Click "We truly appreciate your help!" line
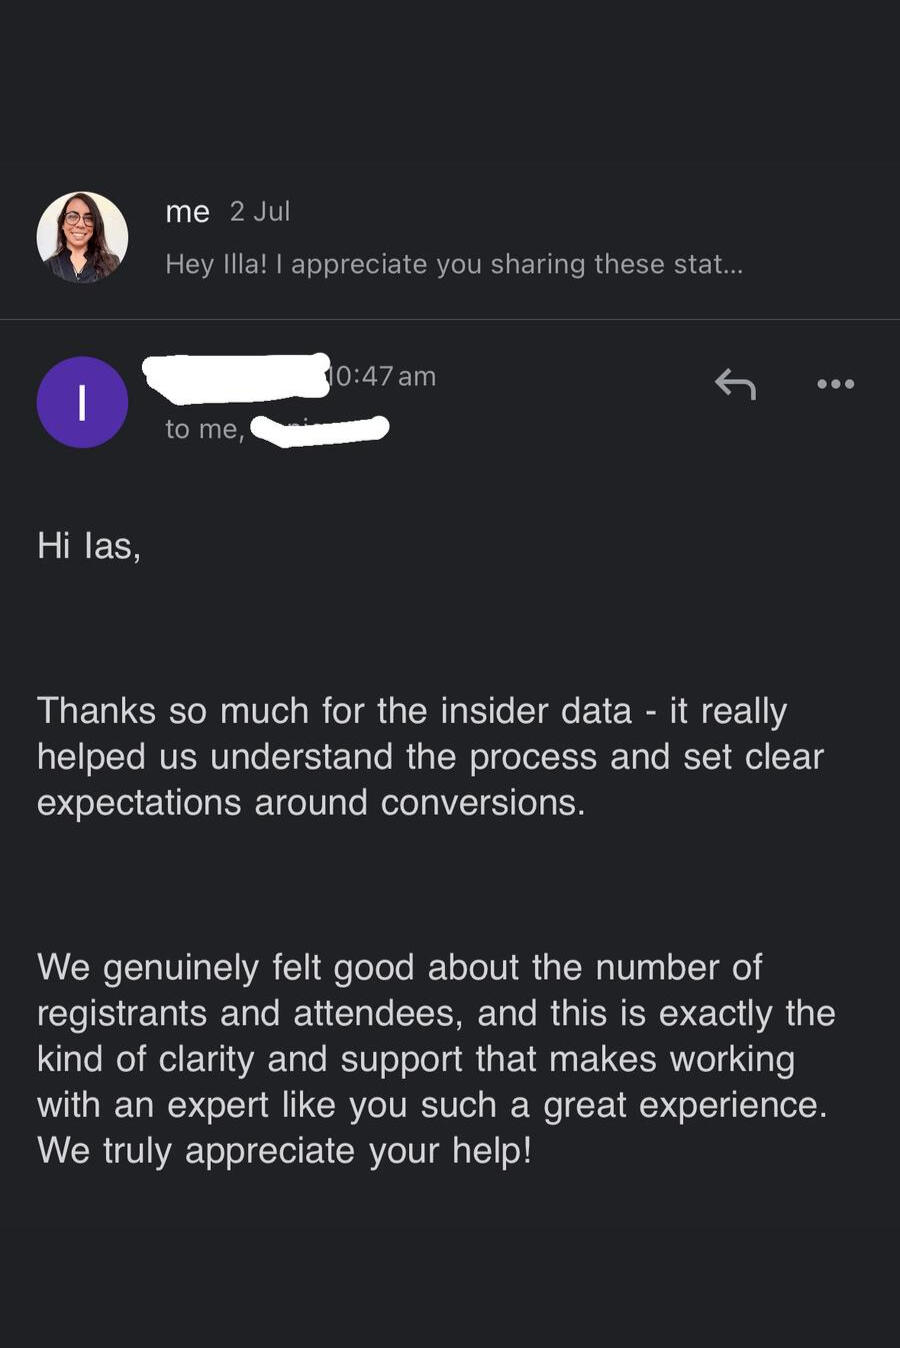Screen dimensions: 900x1348 [x=284, y=1151]
